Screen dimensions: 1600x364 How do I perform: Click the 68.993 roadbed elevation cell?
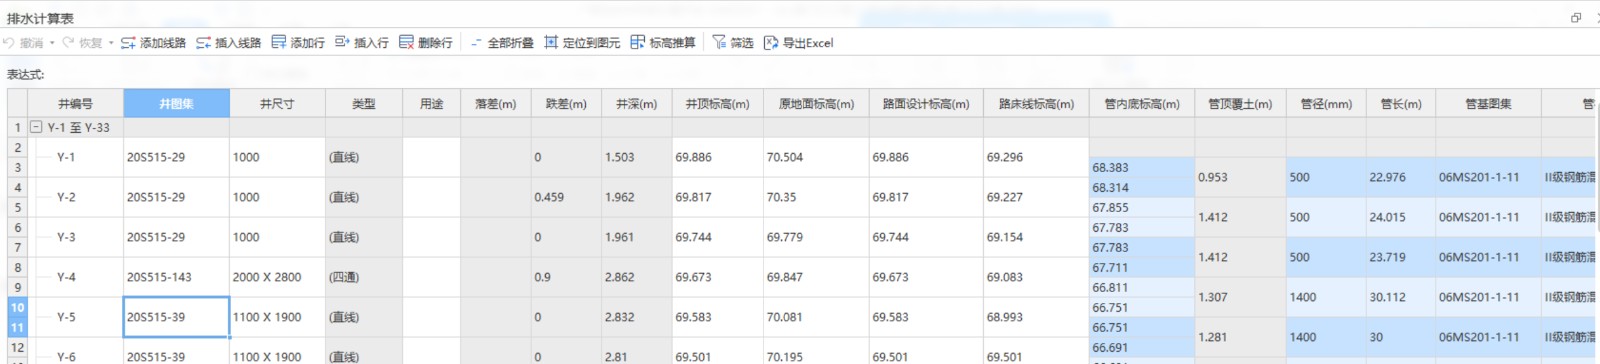click(1036, 317)
